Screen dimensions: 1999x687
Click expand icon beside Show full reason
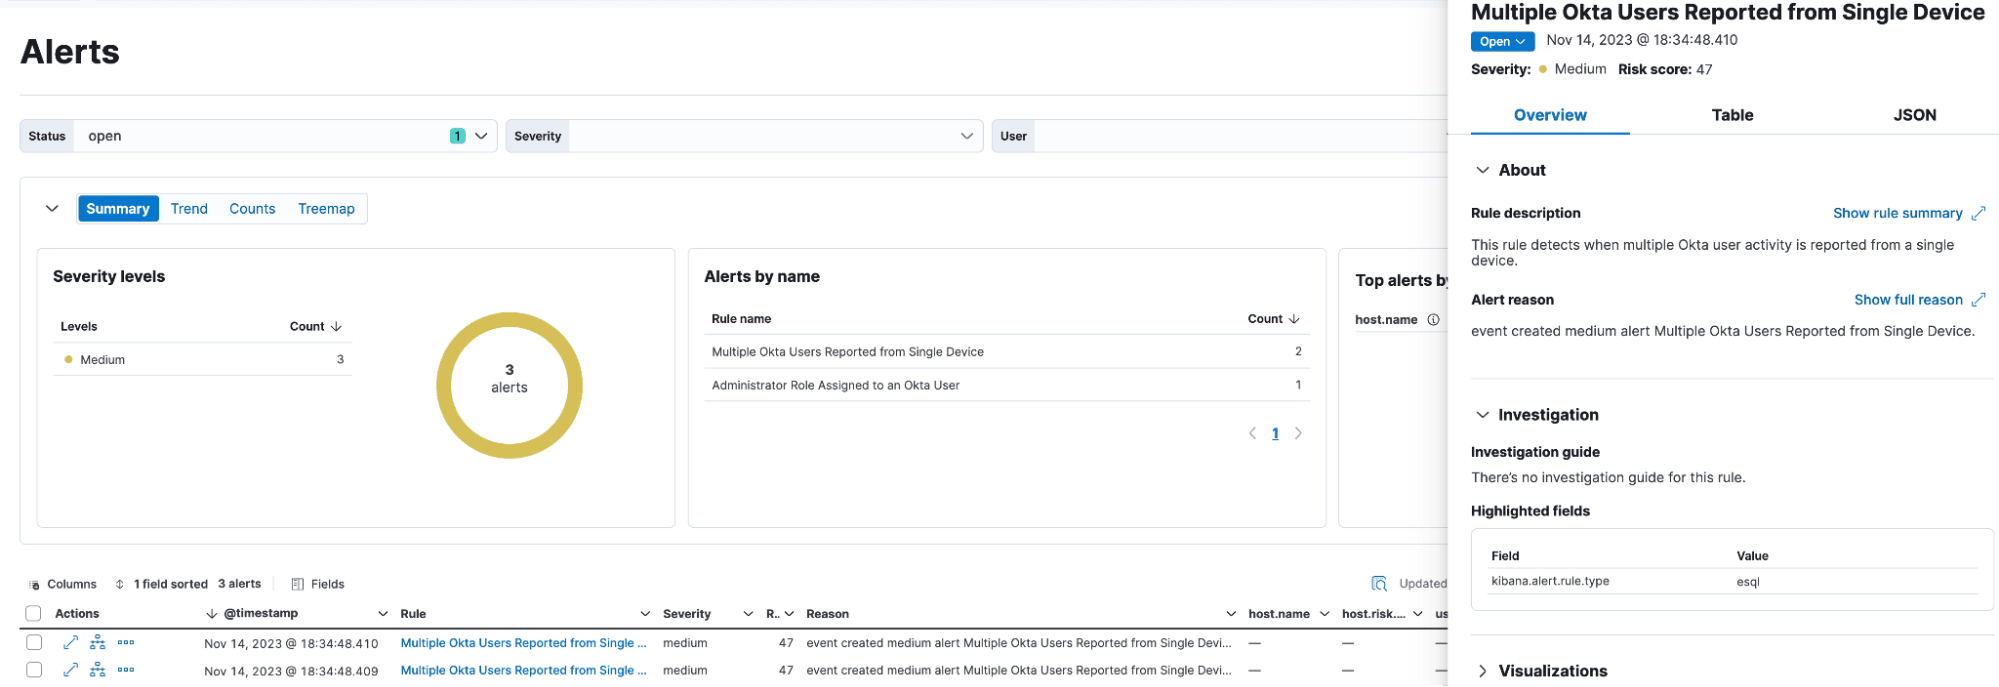click(x=1978, y=300)
